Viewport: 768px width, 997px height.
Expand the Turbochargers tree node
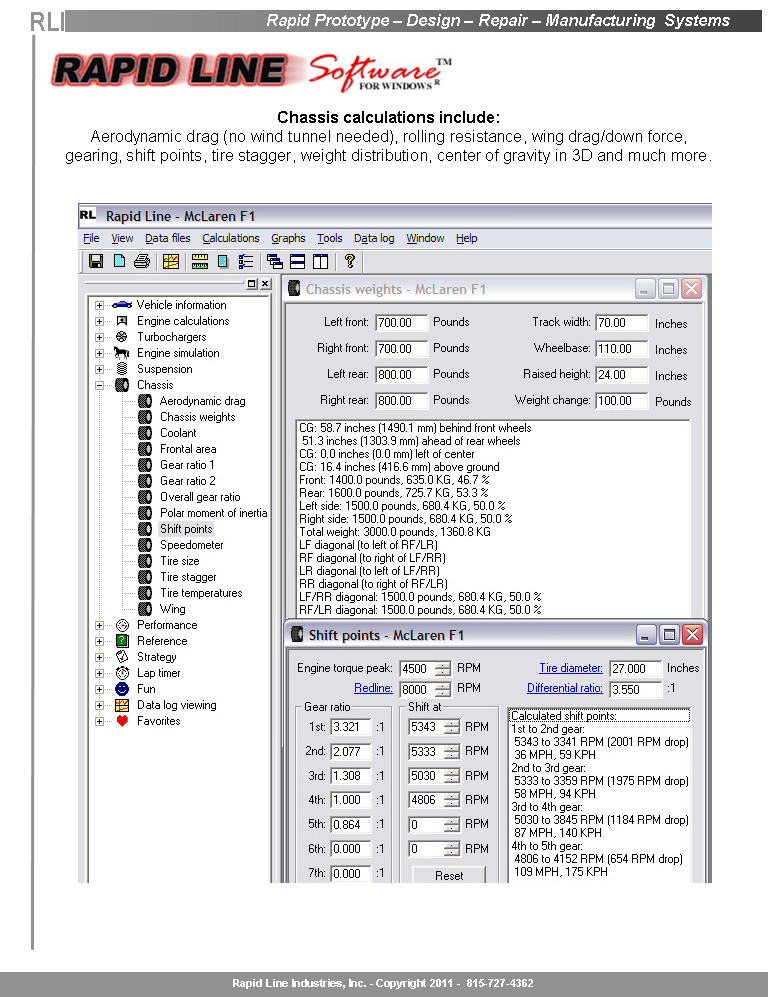pos(99,337)
